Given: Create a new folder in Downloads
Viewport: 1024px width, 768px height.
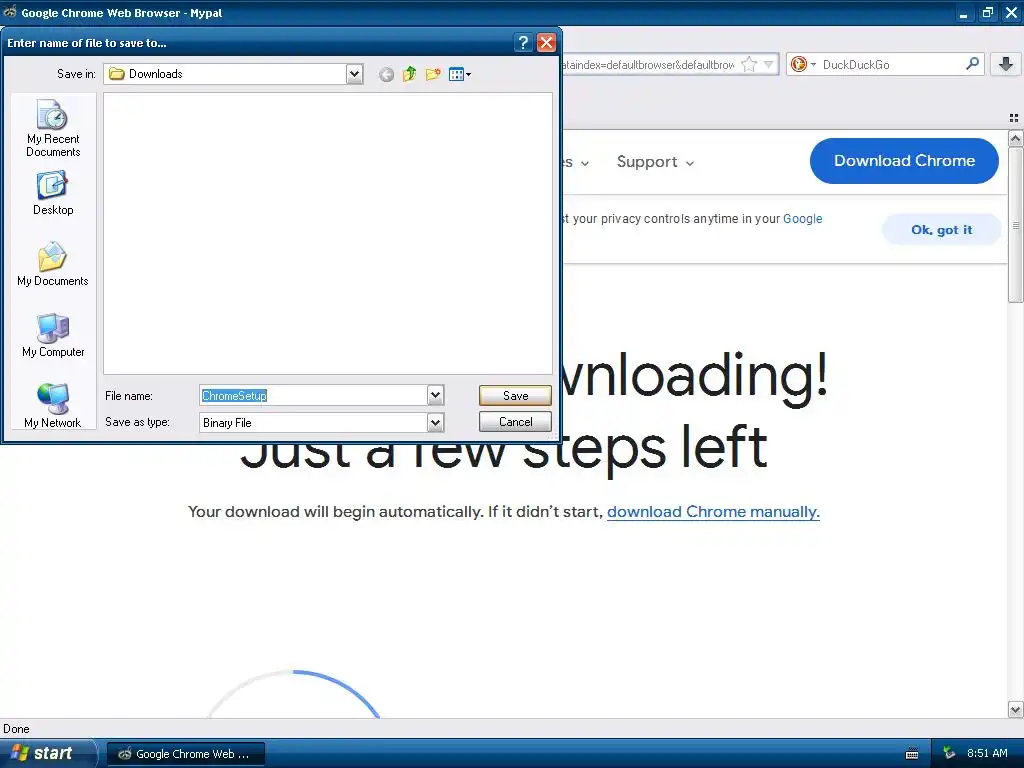Looking at the screenshot, I should pyautogui.click(x=433, y=74).
